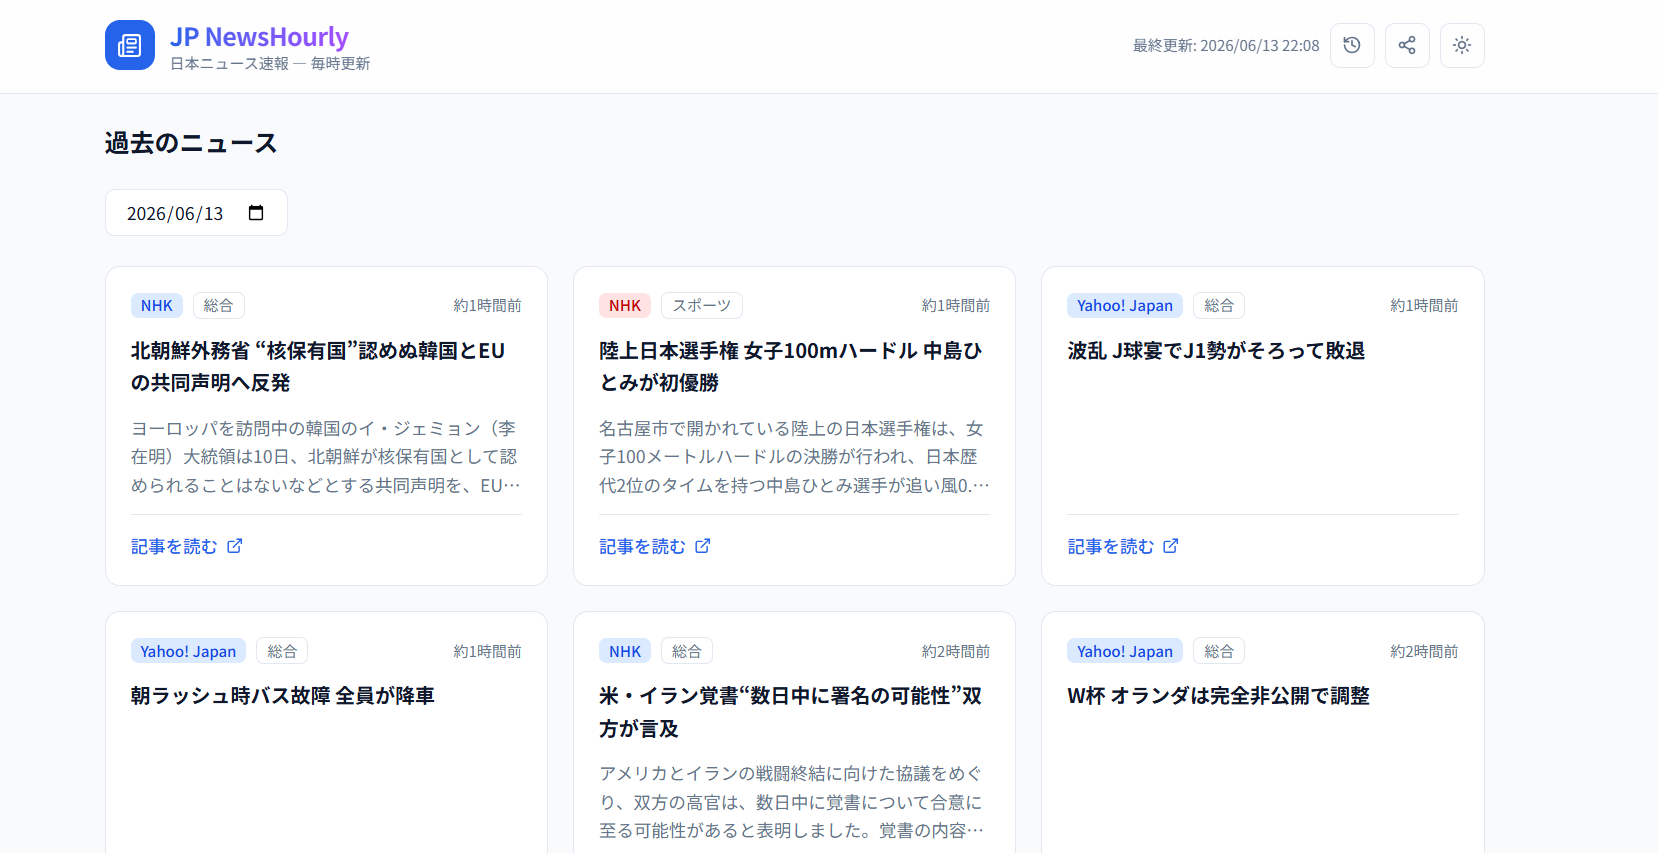Click 総合 category tag on 北朝鮮外務省 card
Viewport: 1658px width, 853px height.
point(219,306)
